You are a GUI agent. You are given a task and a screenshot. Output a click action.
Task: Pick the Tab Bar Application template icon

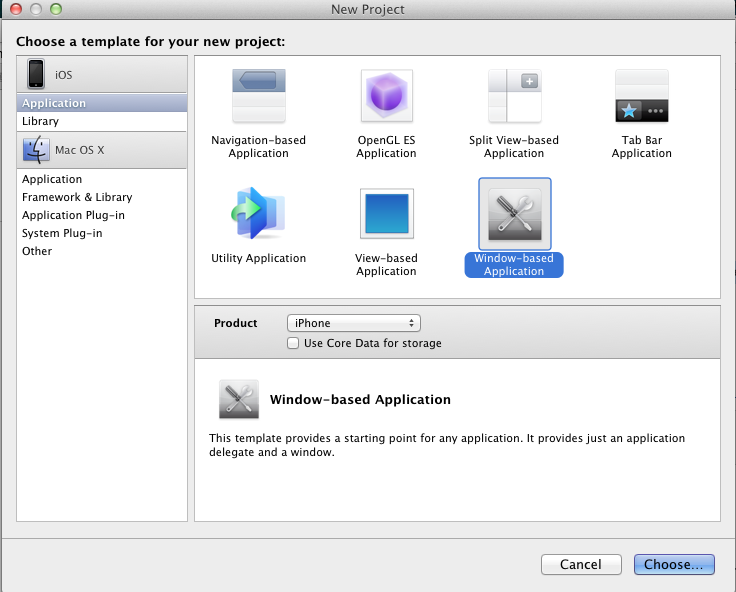pyautogui.click(x=642, y=96)
